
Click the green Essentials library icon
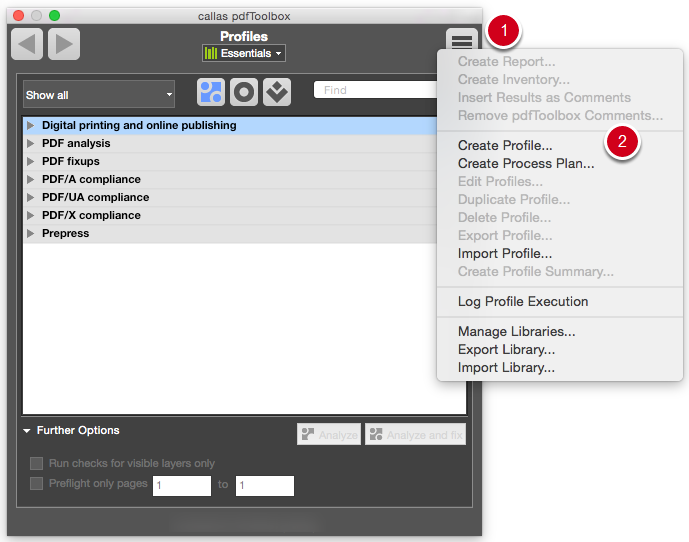[211, 53]
